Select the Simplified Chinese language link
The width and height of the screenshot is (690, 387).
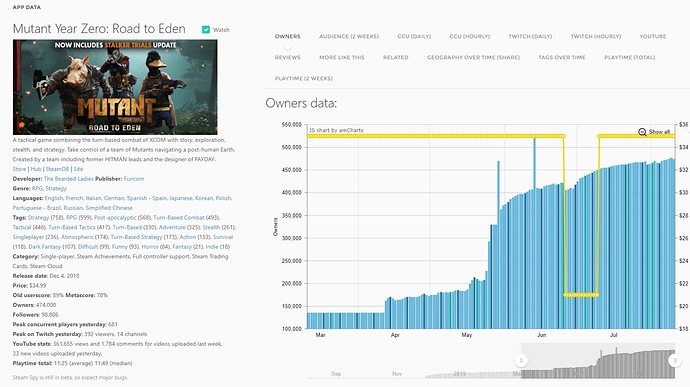tap(109, 208)
